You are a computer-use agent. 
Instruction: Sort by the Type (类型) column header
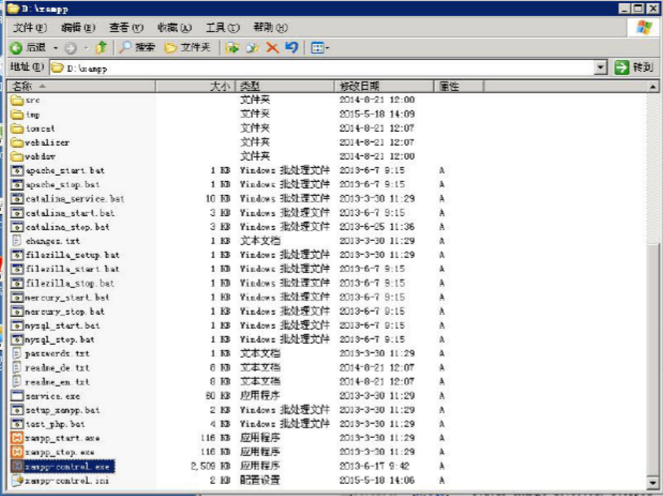pyautogui.click(x=285, y=86)
